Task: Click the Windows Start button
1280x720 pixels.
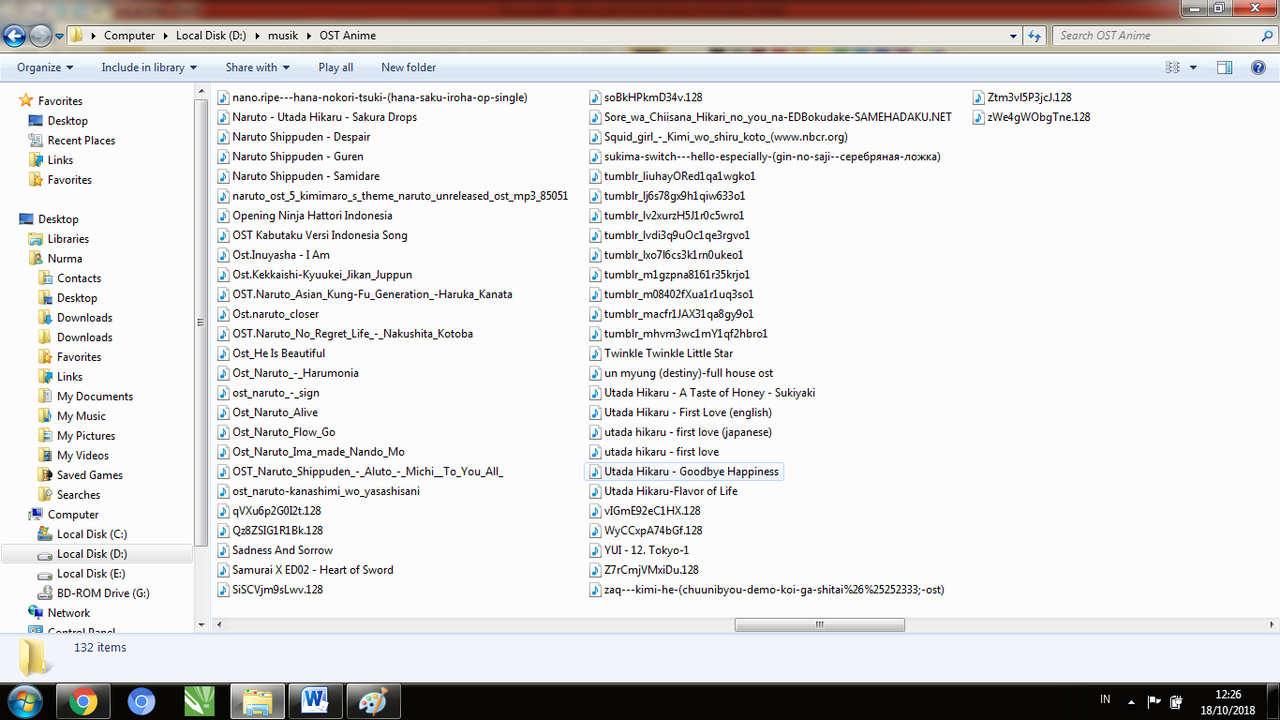Action: click(x=24, y=701)
